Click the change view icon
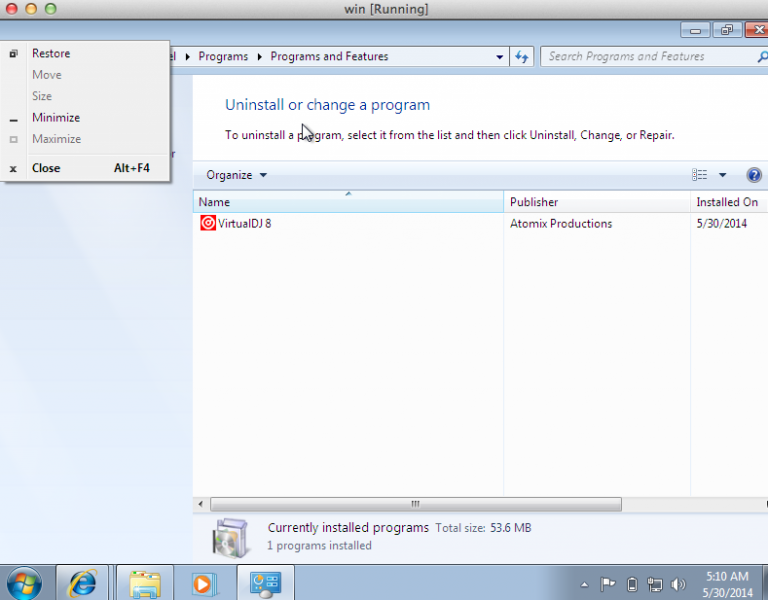Image resolution: width=768 pixels, height=600 pixels. coord(699,175)
